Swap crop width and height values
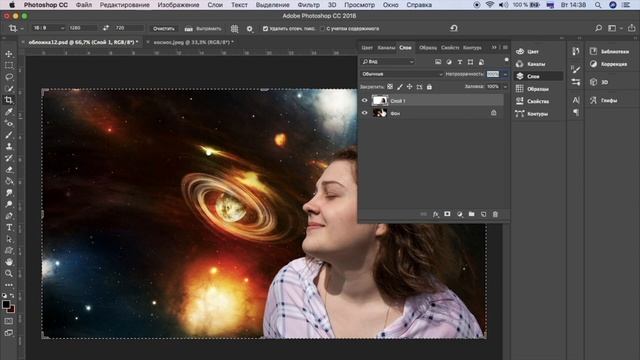The height and width of the screenshot is (360, 640). click(106, 28)
